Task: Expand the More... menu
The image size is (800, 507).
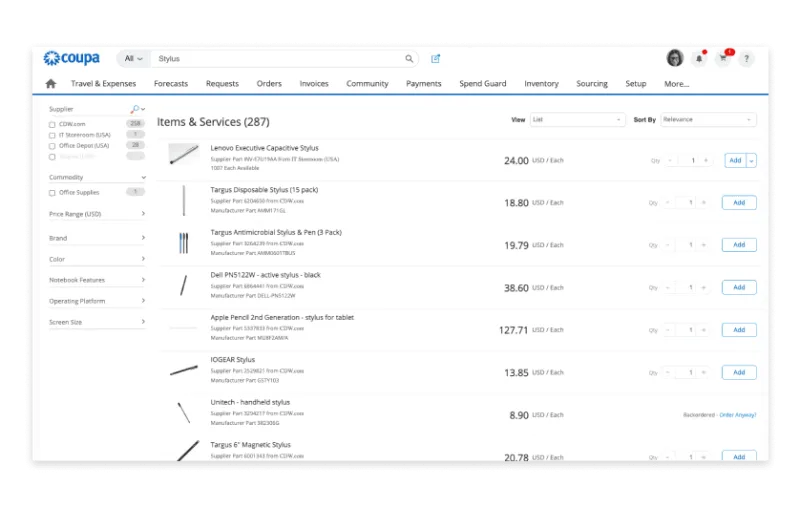Action: point(677,84)
